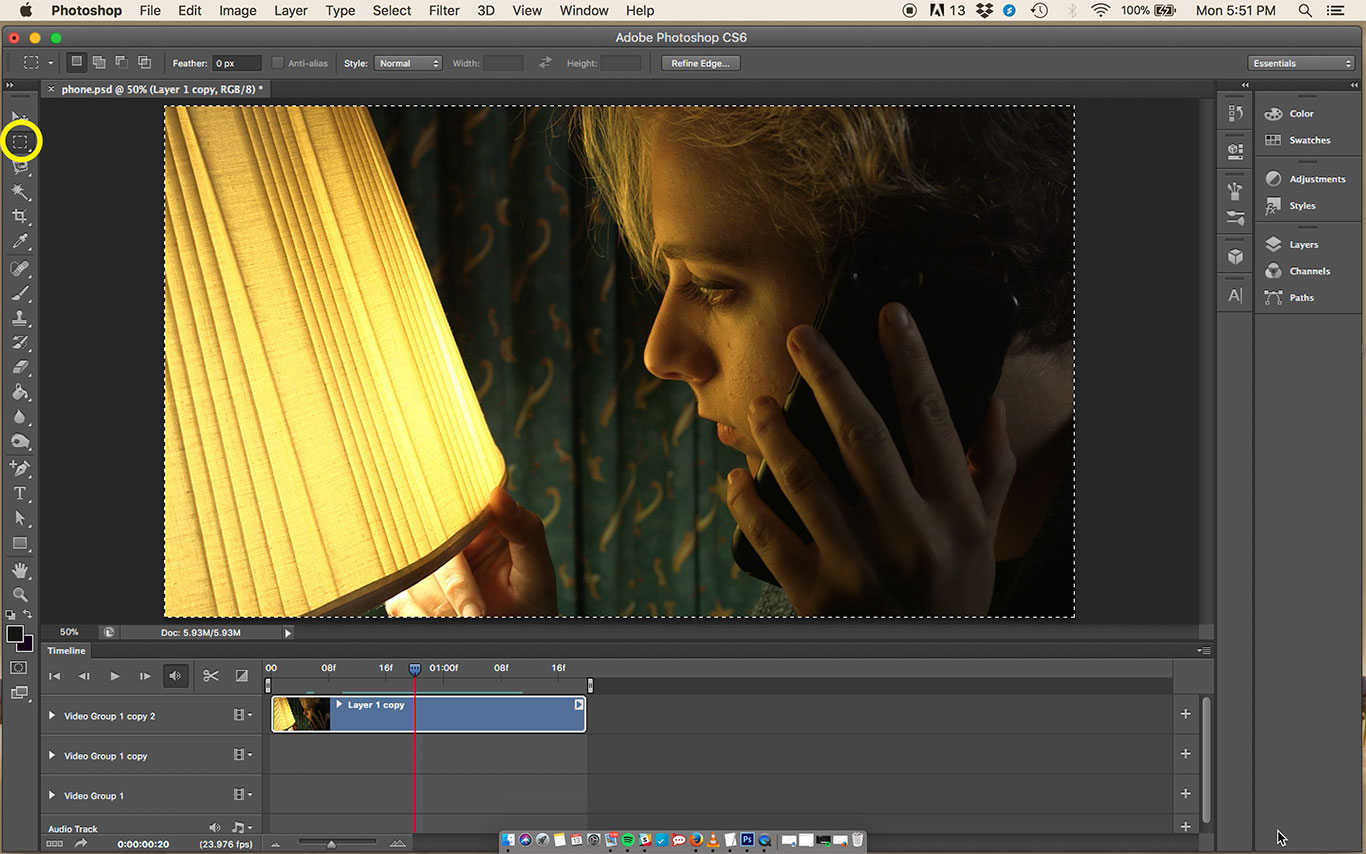Open the Doc size status arrow menu
The height and width of the screenshot is (854, 1366).
pyautogui.click(x=288, y=632)
